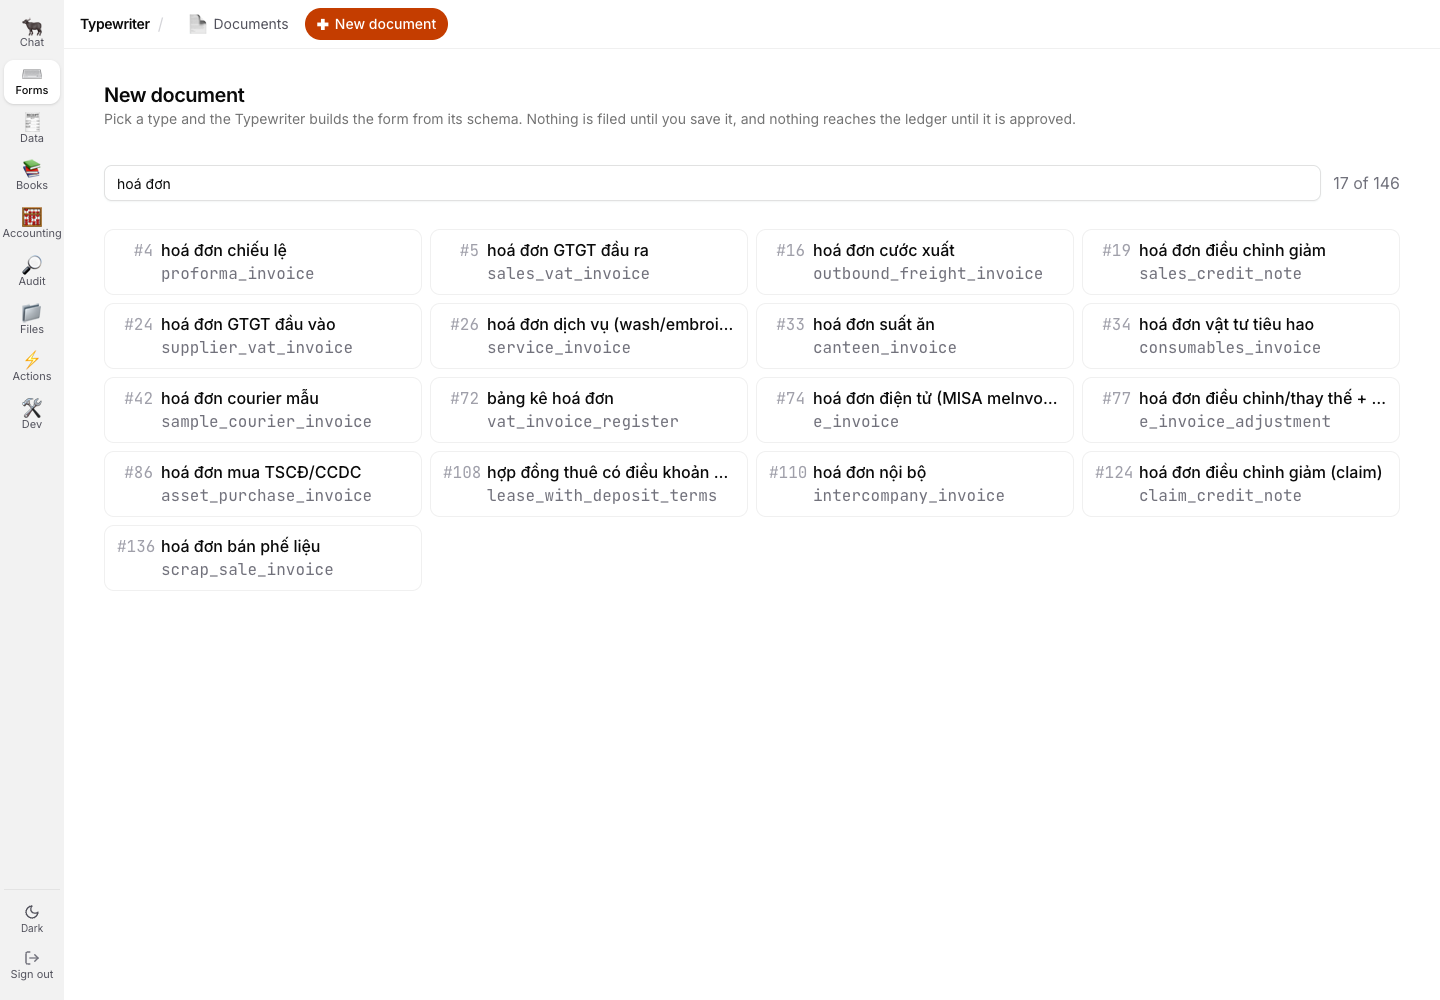Select hoá đơn chiếu lệ proforma_invoice card
Image resolution: width=1440 pixels, height=1000 pixels.
pyautogui.click(x=263, y=262)
